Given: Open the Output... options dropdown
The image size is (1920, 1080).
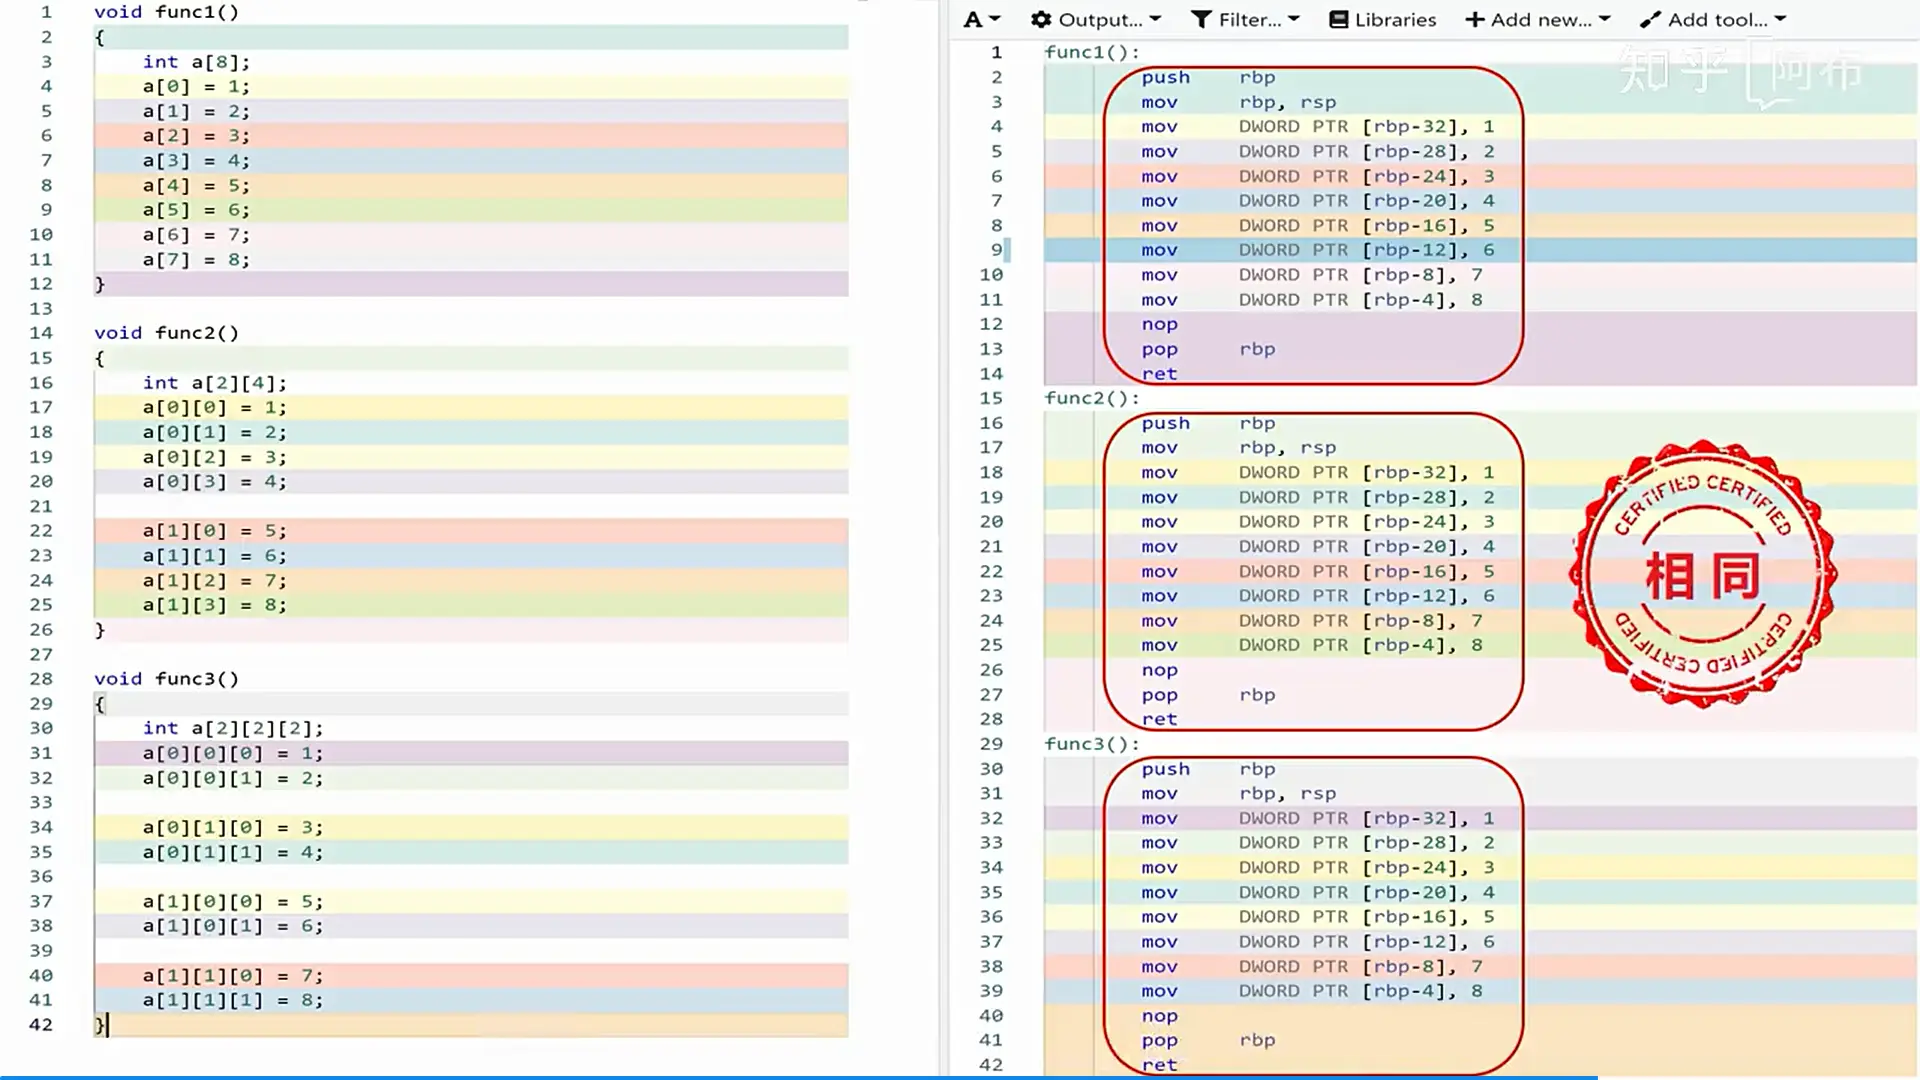Looking at the screenshot, I should pos(1096,19).
